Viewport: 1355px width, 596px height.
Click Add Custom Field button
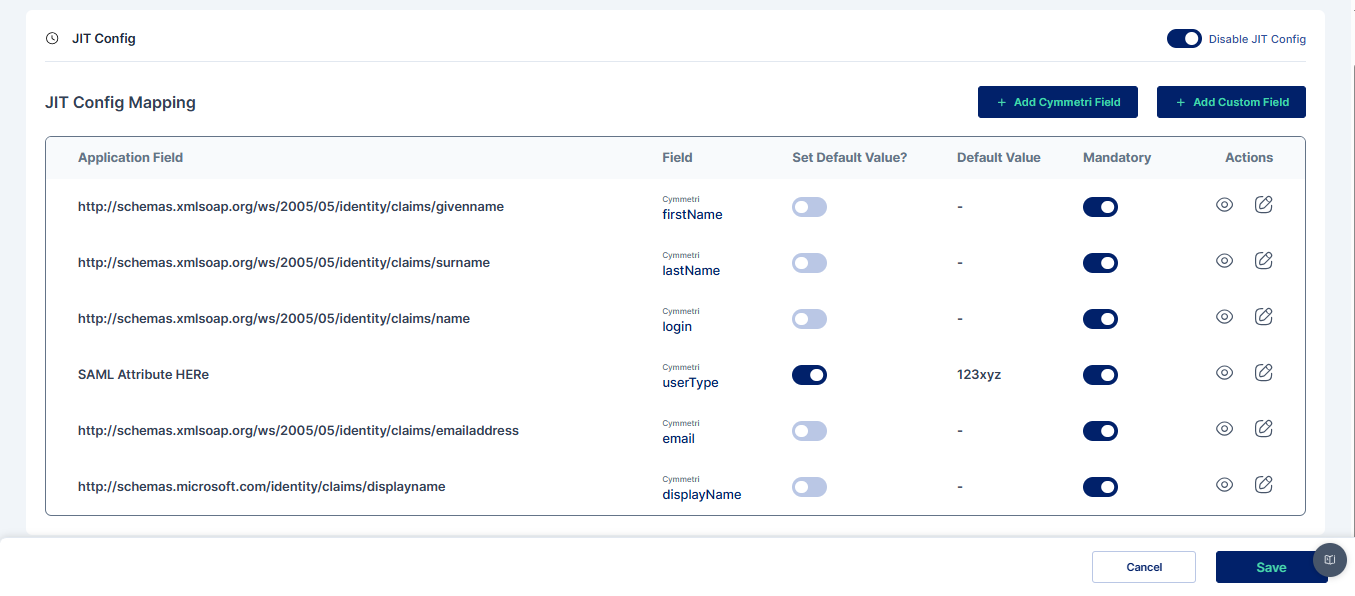click(1231, 102)
